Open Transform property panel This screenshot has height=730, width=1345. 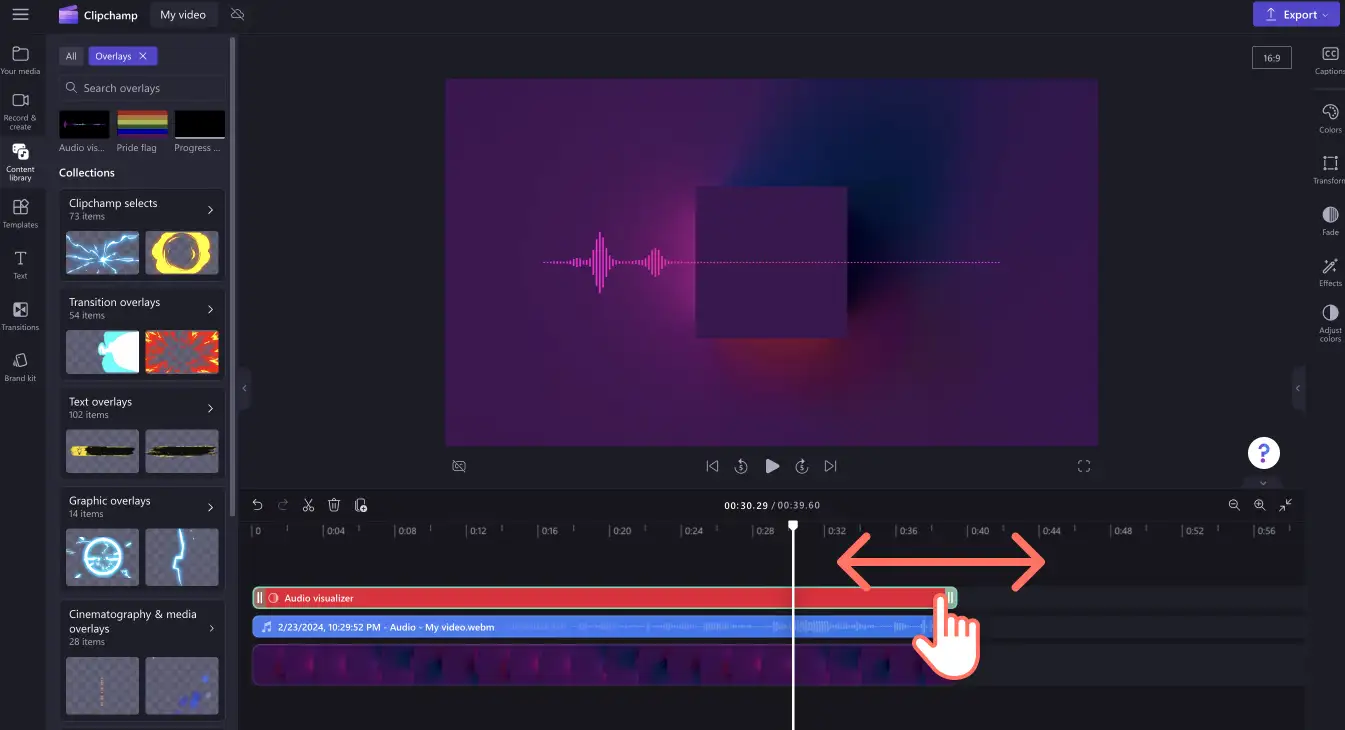pos(1330,169)
